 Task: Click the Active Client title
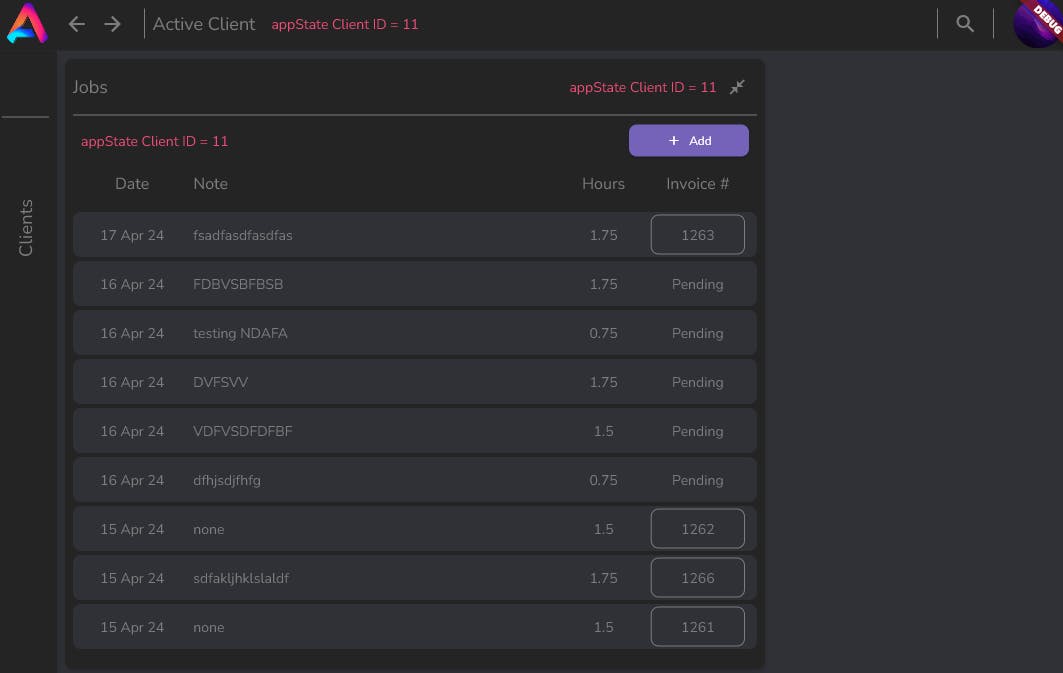point(204,24)
